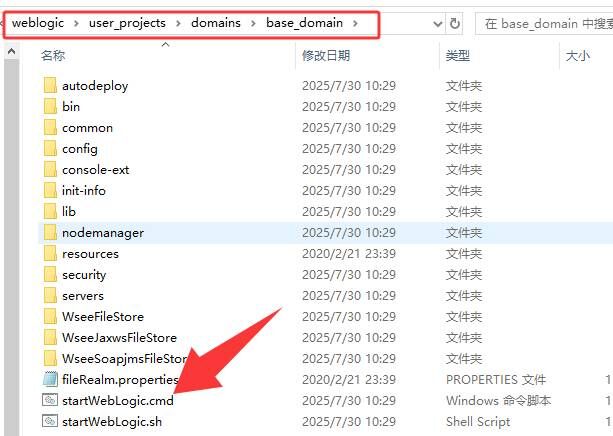Select the bin file name
This screenshot has height=436, width=613.
71,106
